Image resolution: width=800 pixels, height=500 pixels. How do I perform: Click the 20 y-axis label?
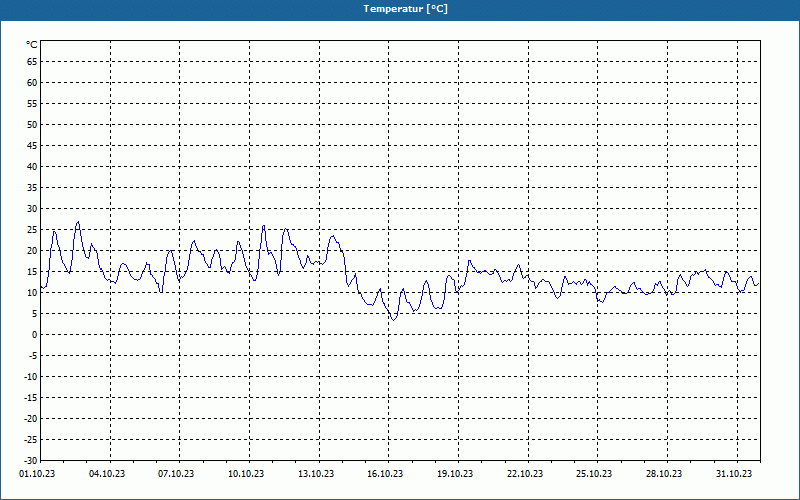tap(32, 251)
